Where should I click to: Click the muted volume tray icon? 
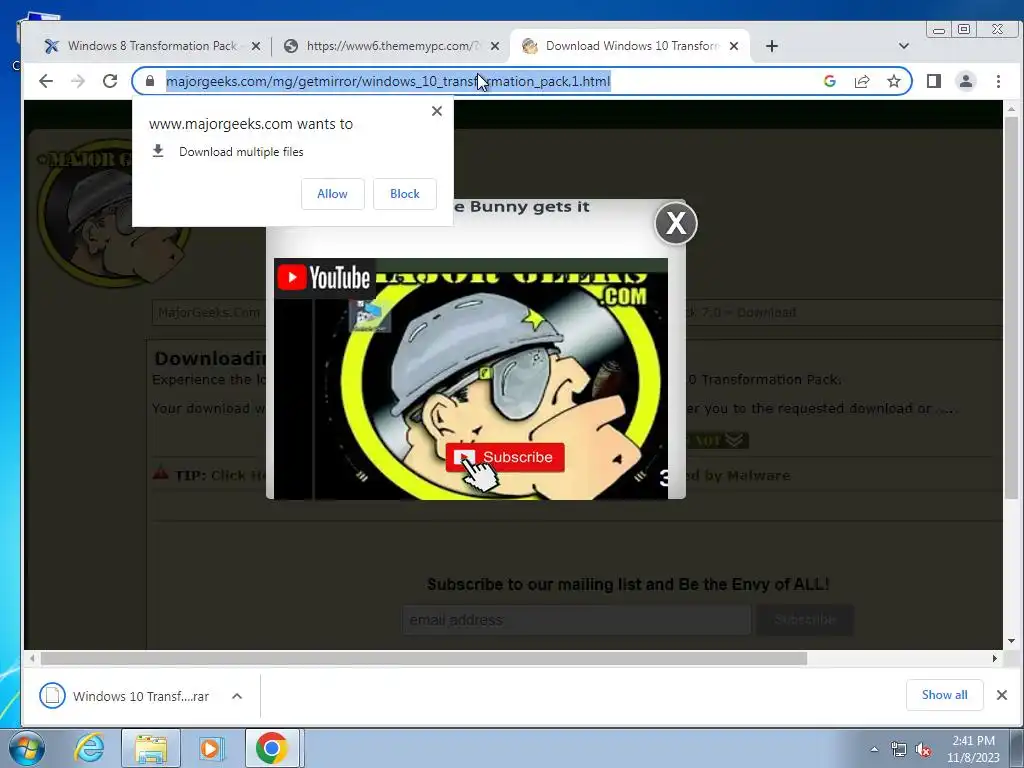pyautogui.click(x=923, y=749)
